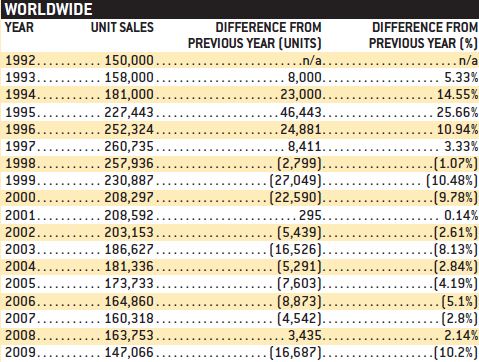Viewport: 479px width, 362px height.
Task: Click the 147,066 sales value for 2009
Action: pyautogui.click(x=129, y=353)
